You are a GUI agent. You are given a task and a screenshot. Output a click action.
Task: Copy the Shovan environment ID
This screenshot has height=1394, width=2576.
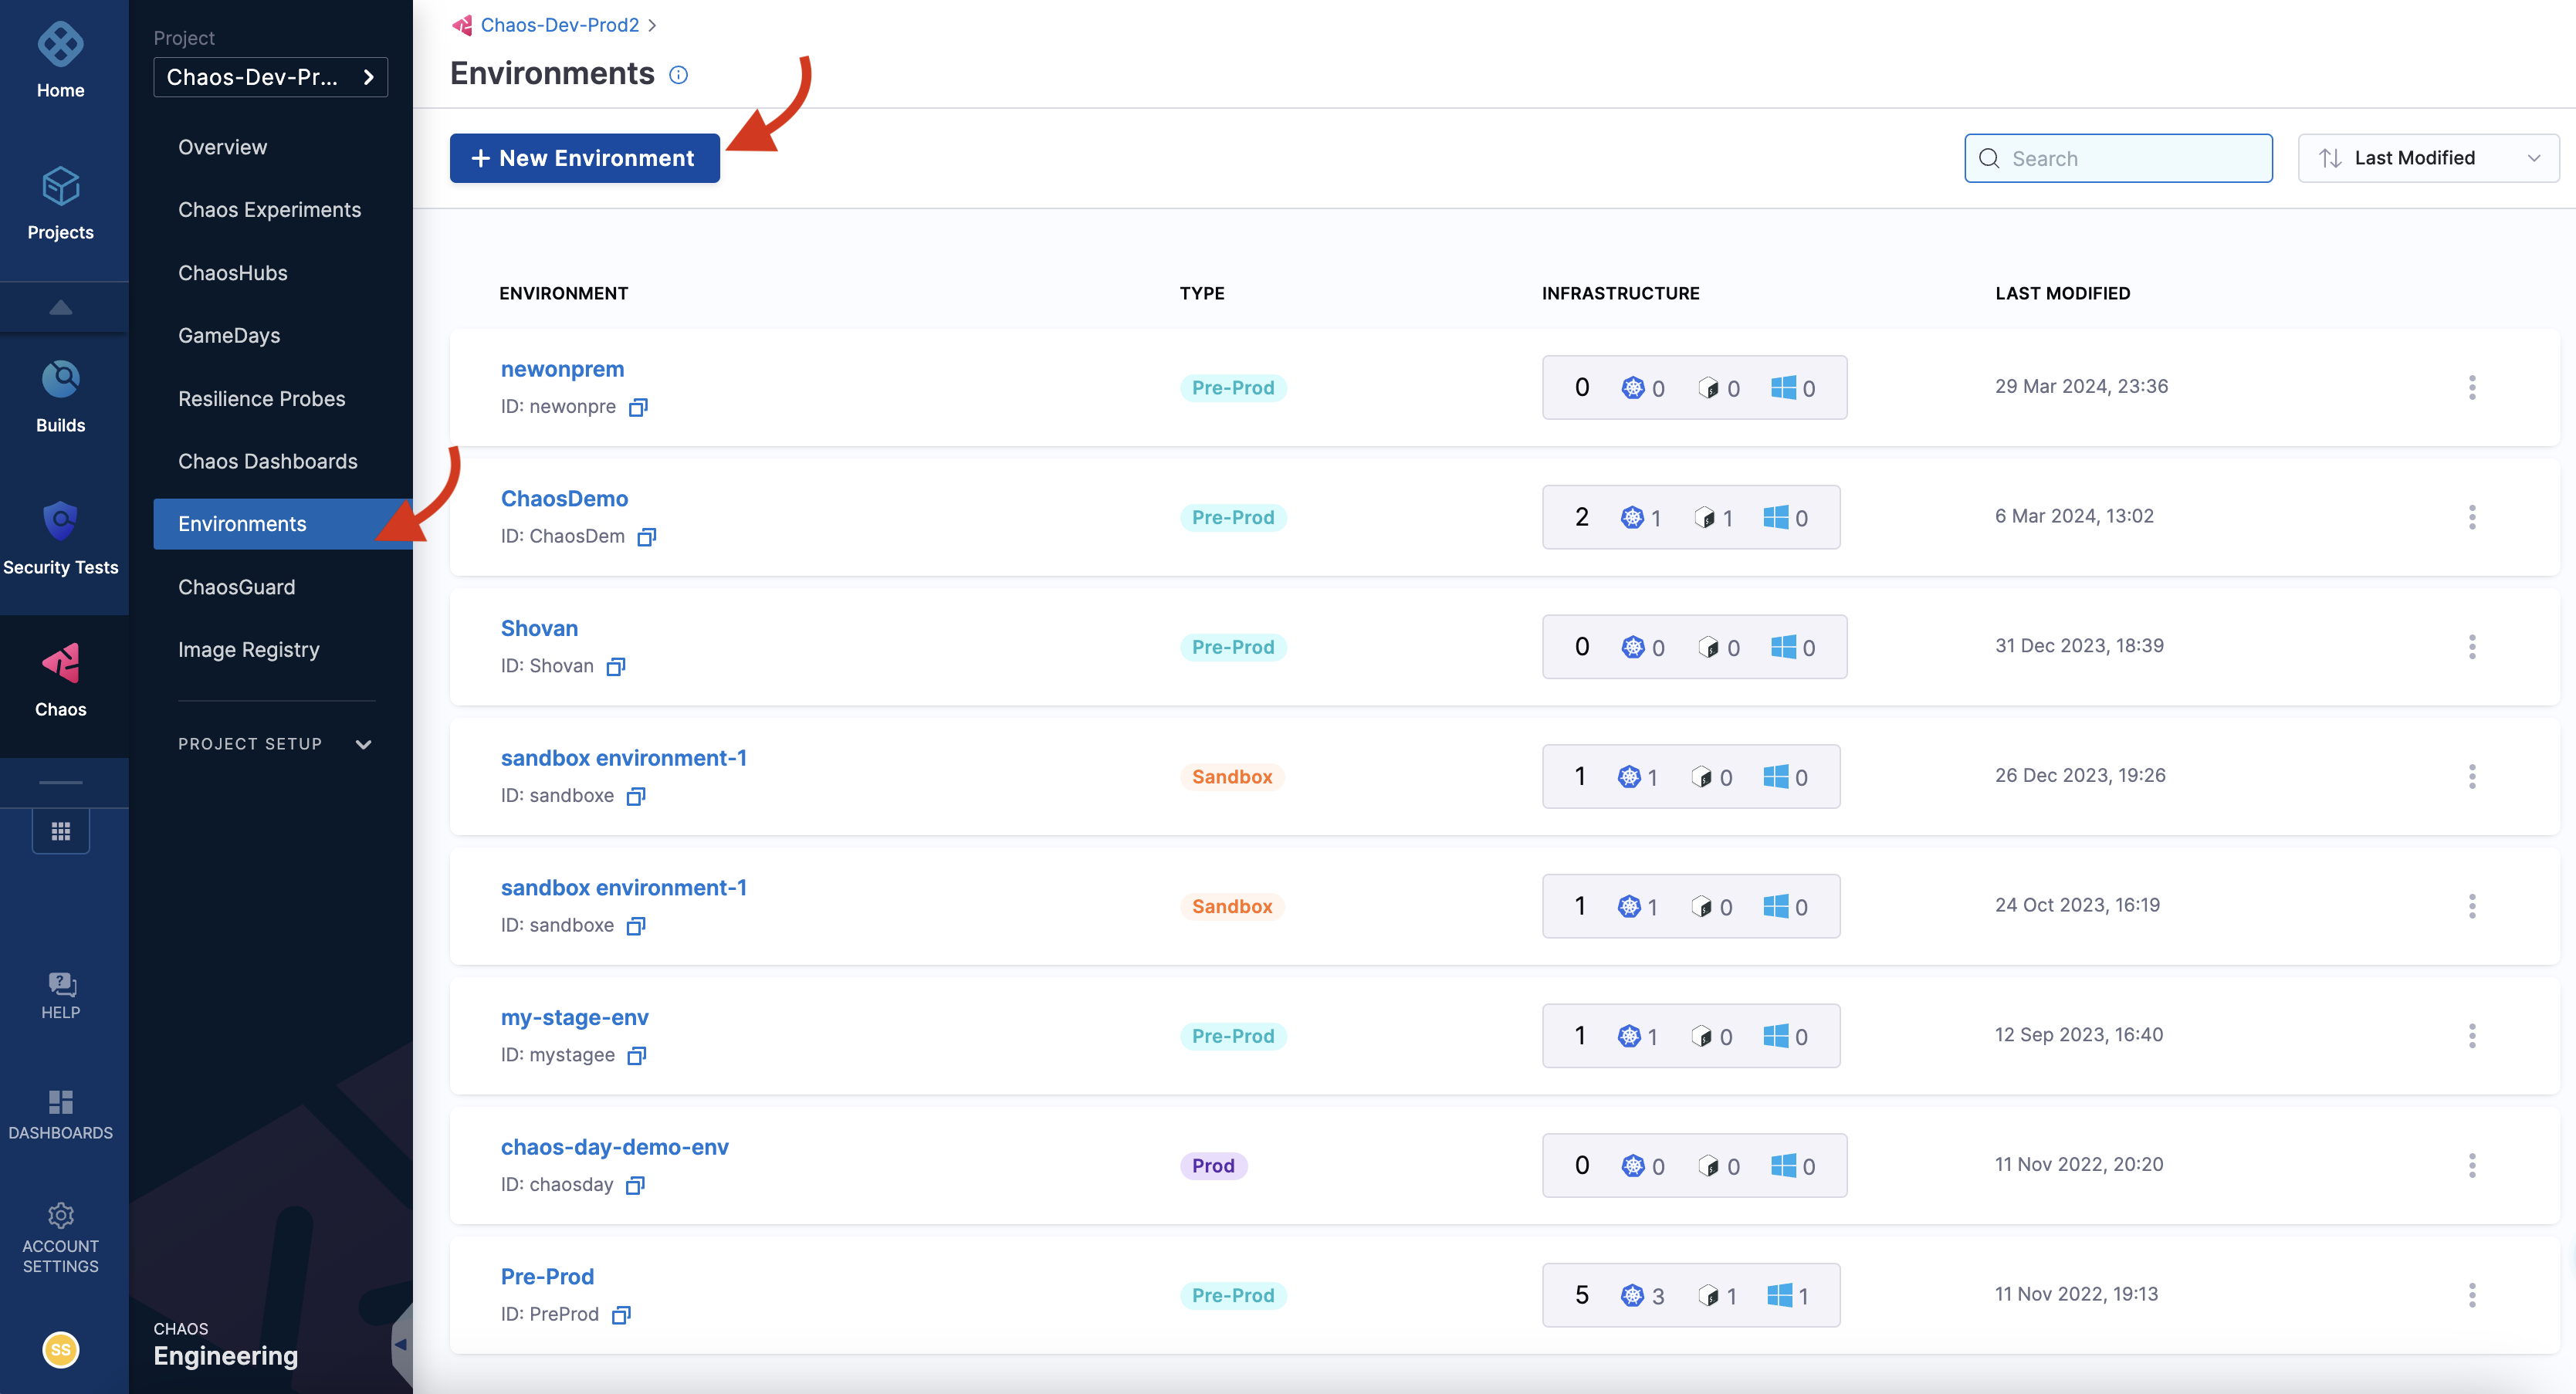616,666
